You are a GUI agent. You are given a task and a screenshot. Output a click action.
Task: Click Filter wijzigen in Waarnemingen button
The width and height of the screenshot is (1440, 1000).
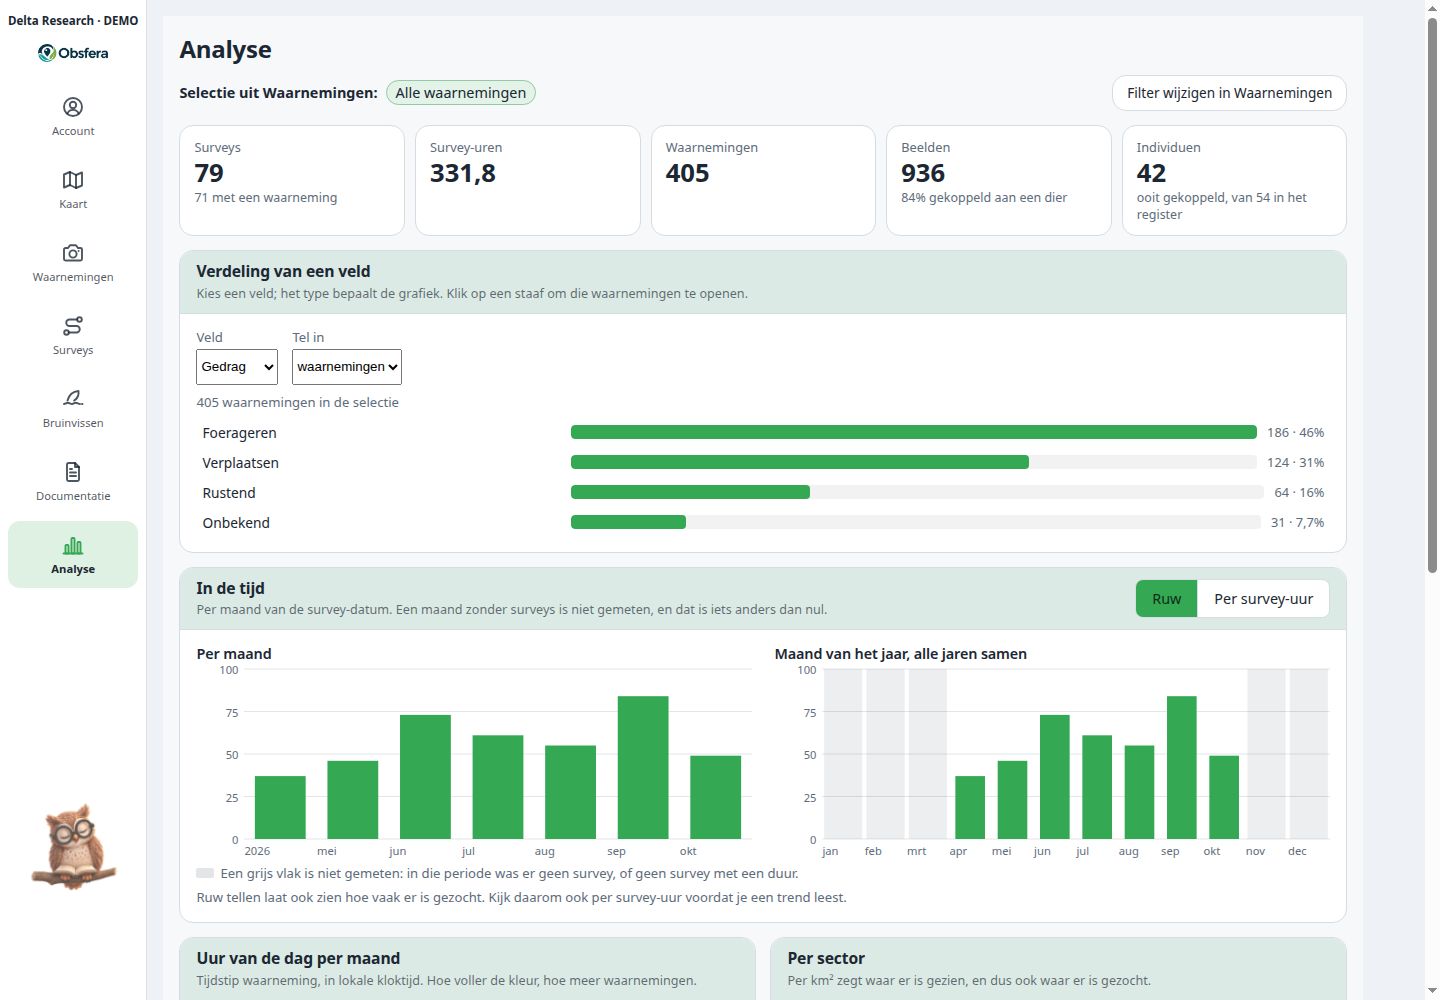tap(1229, 93)
